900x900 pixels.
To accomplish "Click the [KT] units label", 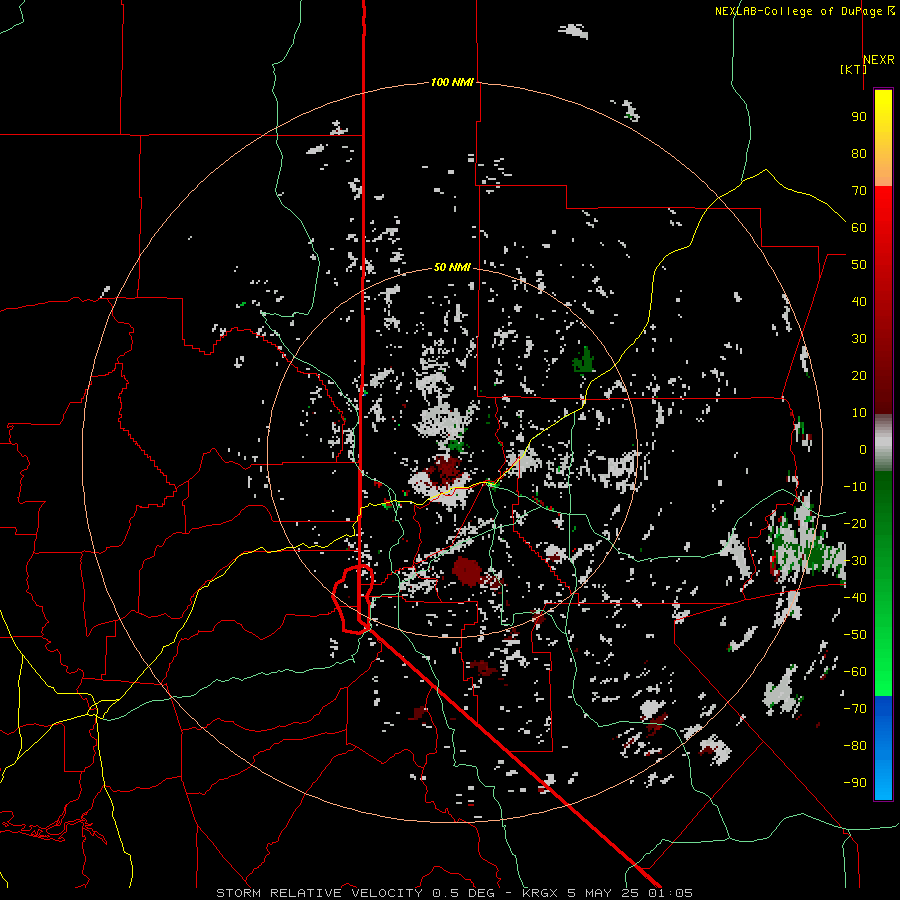I will [x=854, y=69].
